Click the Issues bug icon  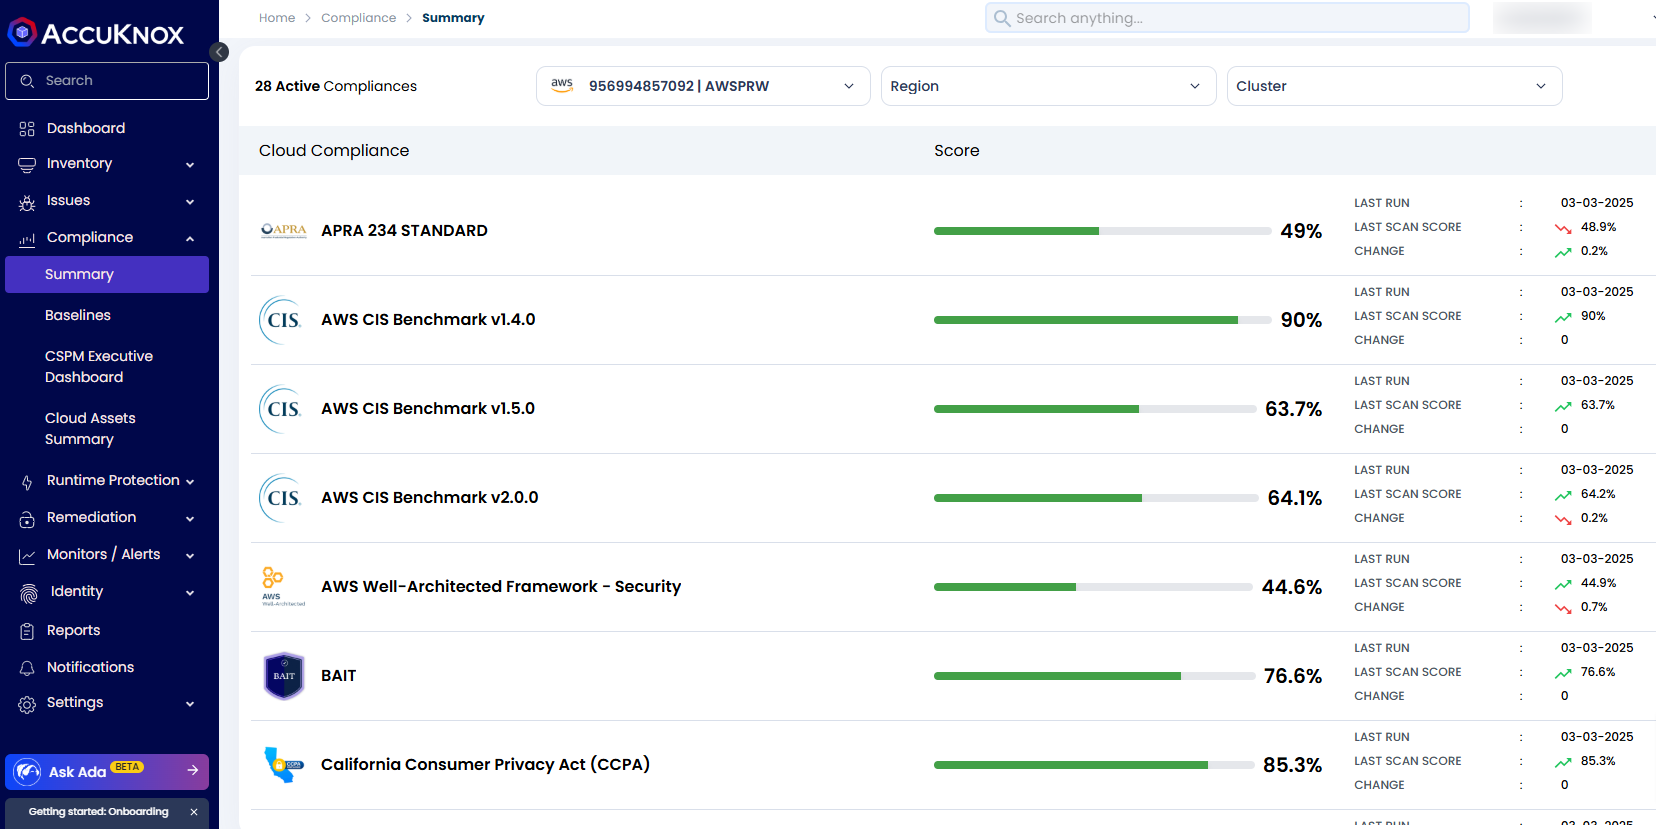tap(27, 202)
